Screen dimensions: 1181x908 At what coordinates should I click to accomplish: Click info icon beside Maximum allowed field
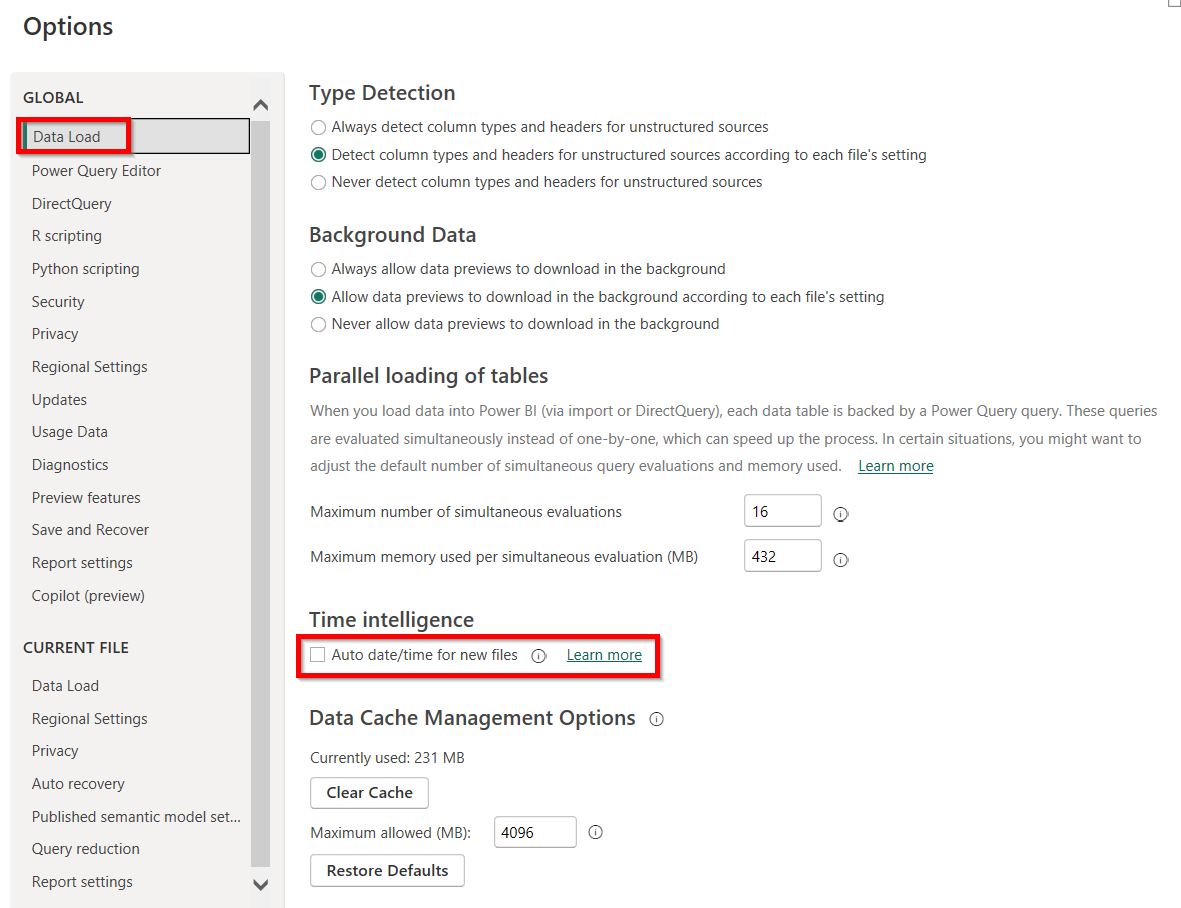point(595,832)
